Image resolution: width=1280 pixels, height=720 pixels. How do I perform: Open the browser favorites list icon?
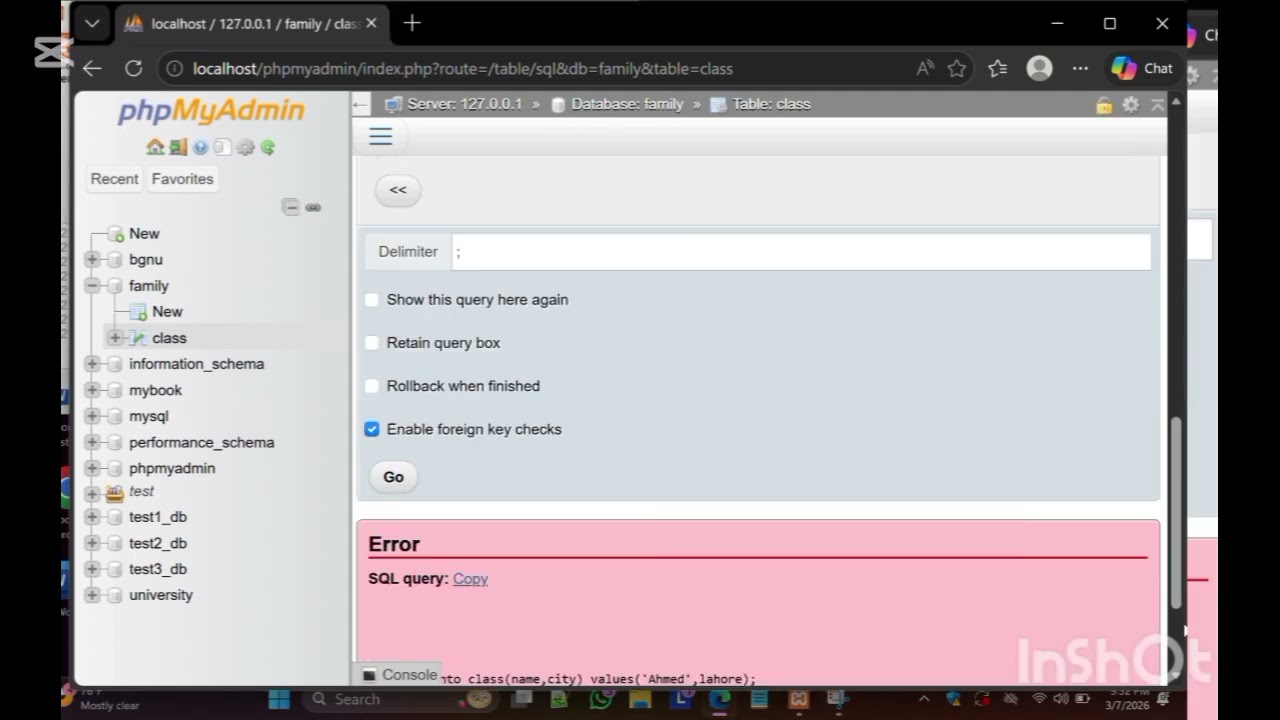997,68
